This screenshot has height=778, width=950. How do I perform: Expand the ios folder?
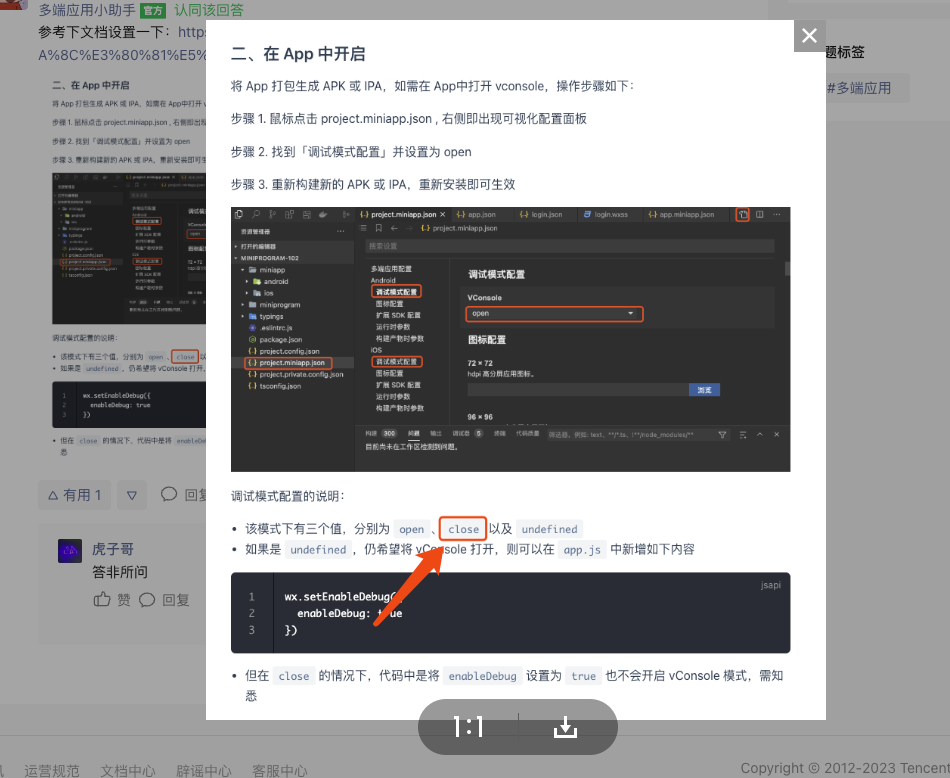(268, 293)
